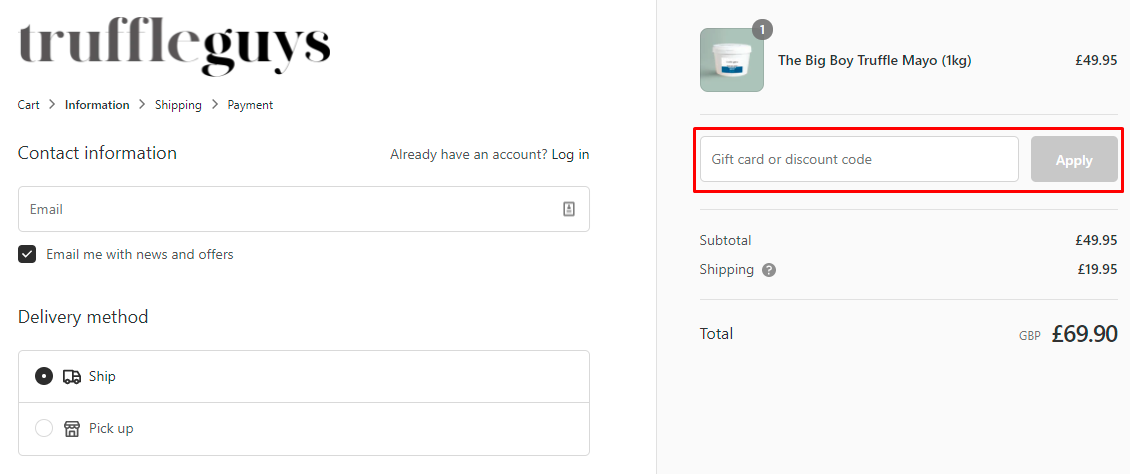Focus the Email input field
Image resolution: width=1130 pixels, height=474 pixels.
tap(303, 209)
